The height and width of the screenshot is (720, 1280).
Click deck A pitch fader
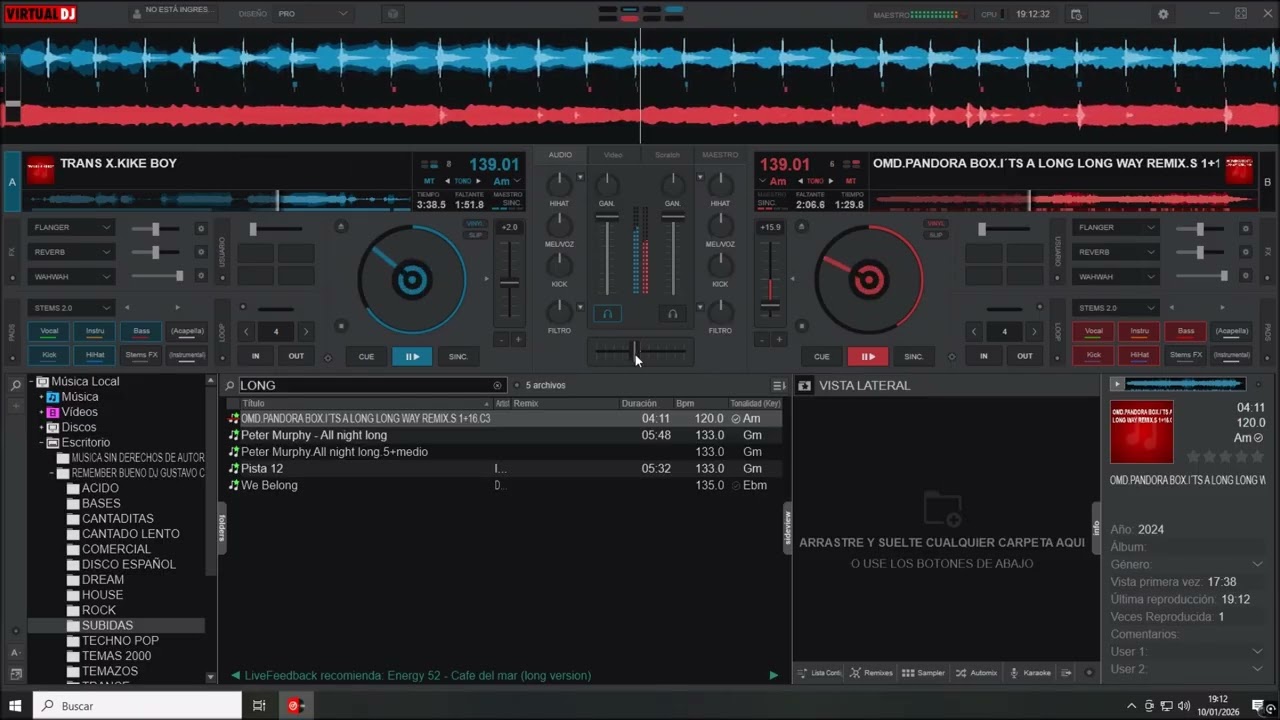click(509, 283)
